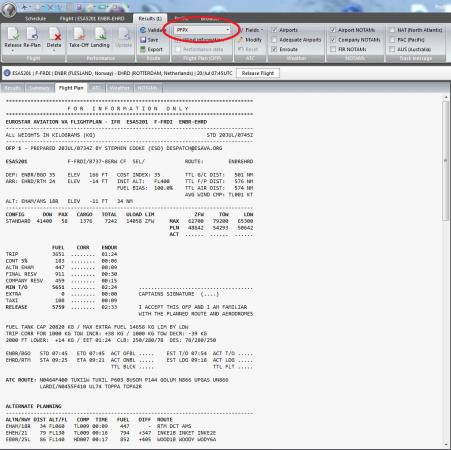Open the Flight | ESA5201 ENBR-EHRD tab

pos(92,19)
